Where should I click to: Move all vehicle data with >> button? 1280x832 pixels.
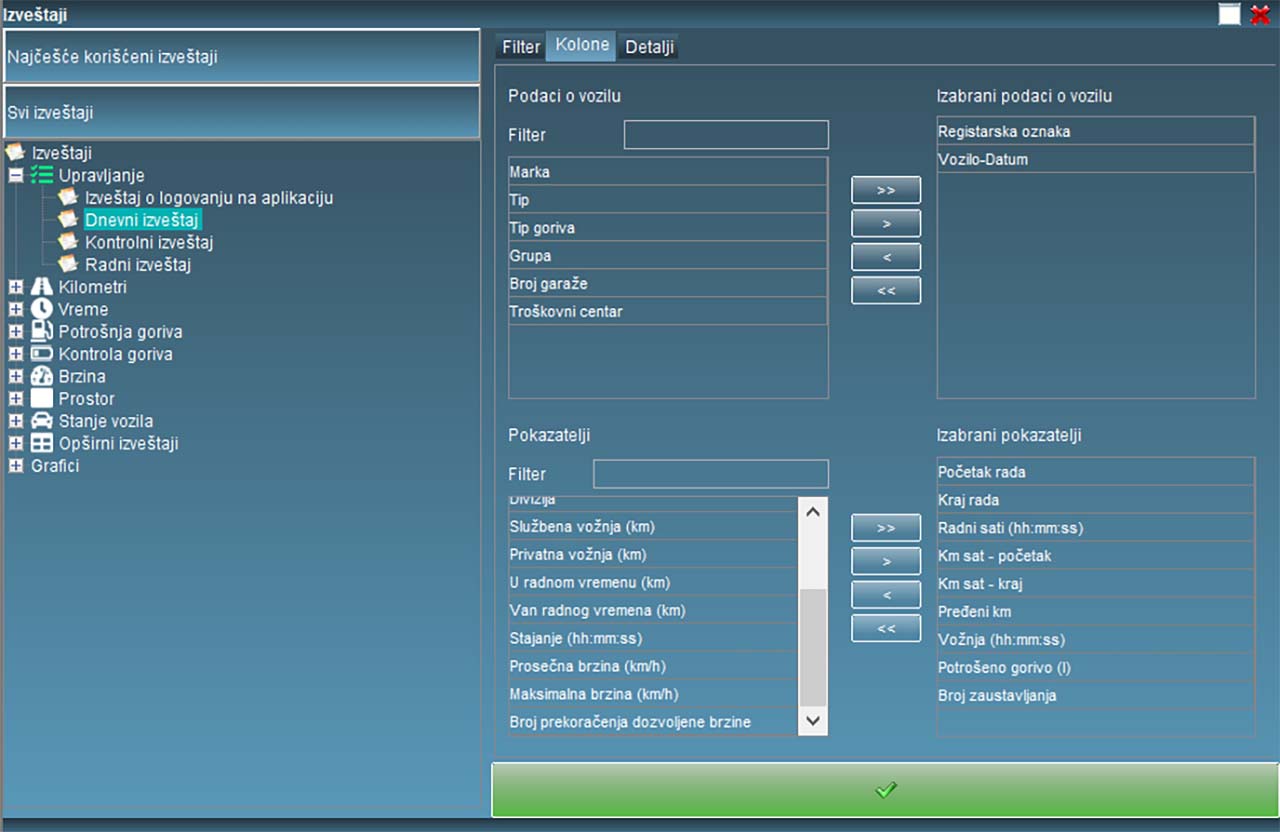[x=885, y=189]
